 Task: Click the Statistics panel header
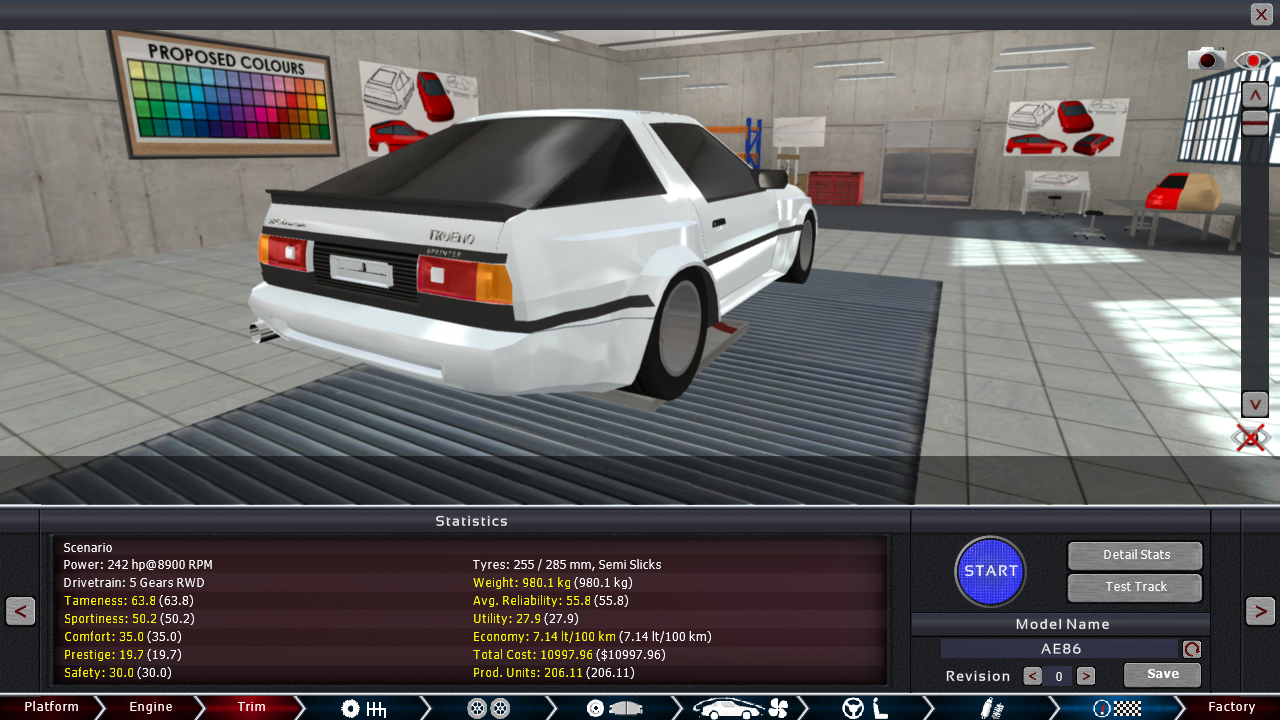[474, 521]
